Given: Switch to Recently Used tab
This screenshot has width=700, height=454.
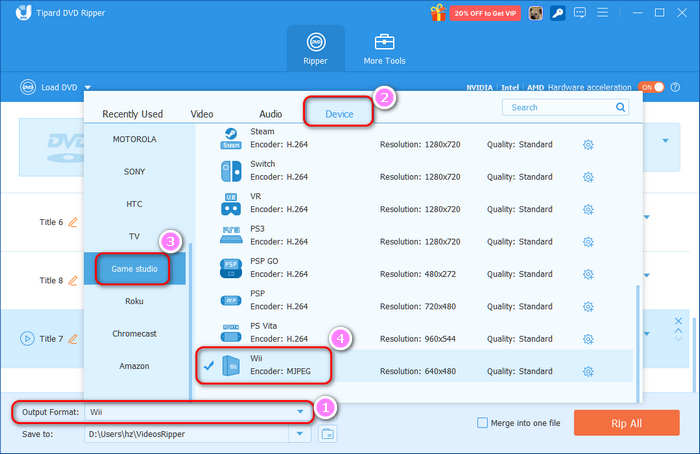Looking at the screenshot, I should tap(132, 114).
